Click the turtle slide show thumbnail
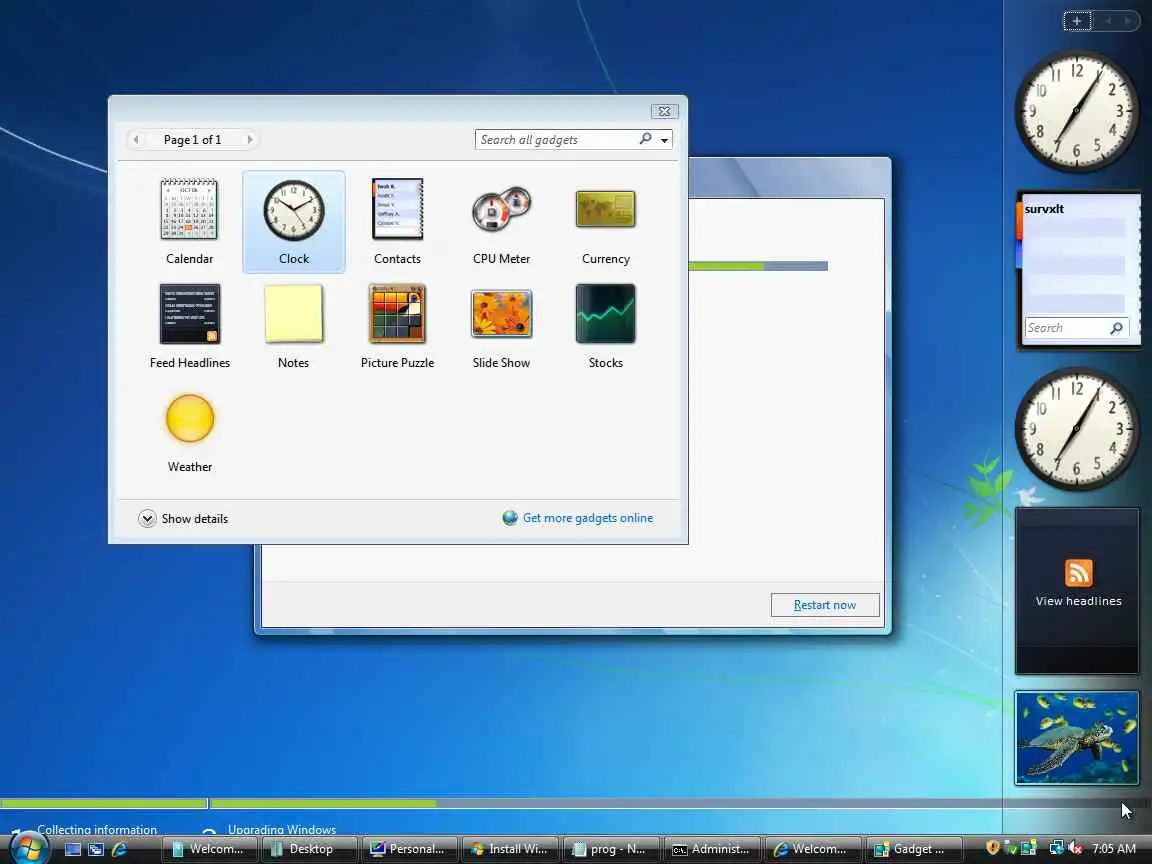 1076,738
